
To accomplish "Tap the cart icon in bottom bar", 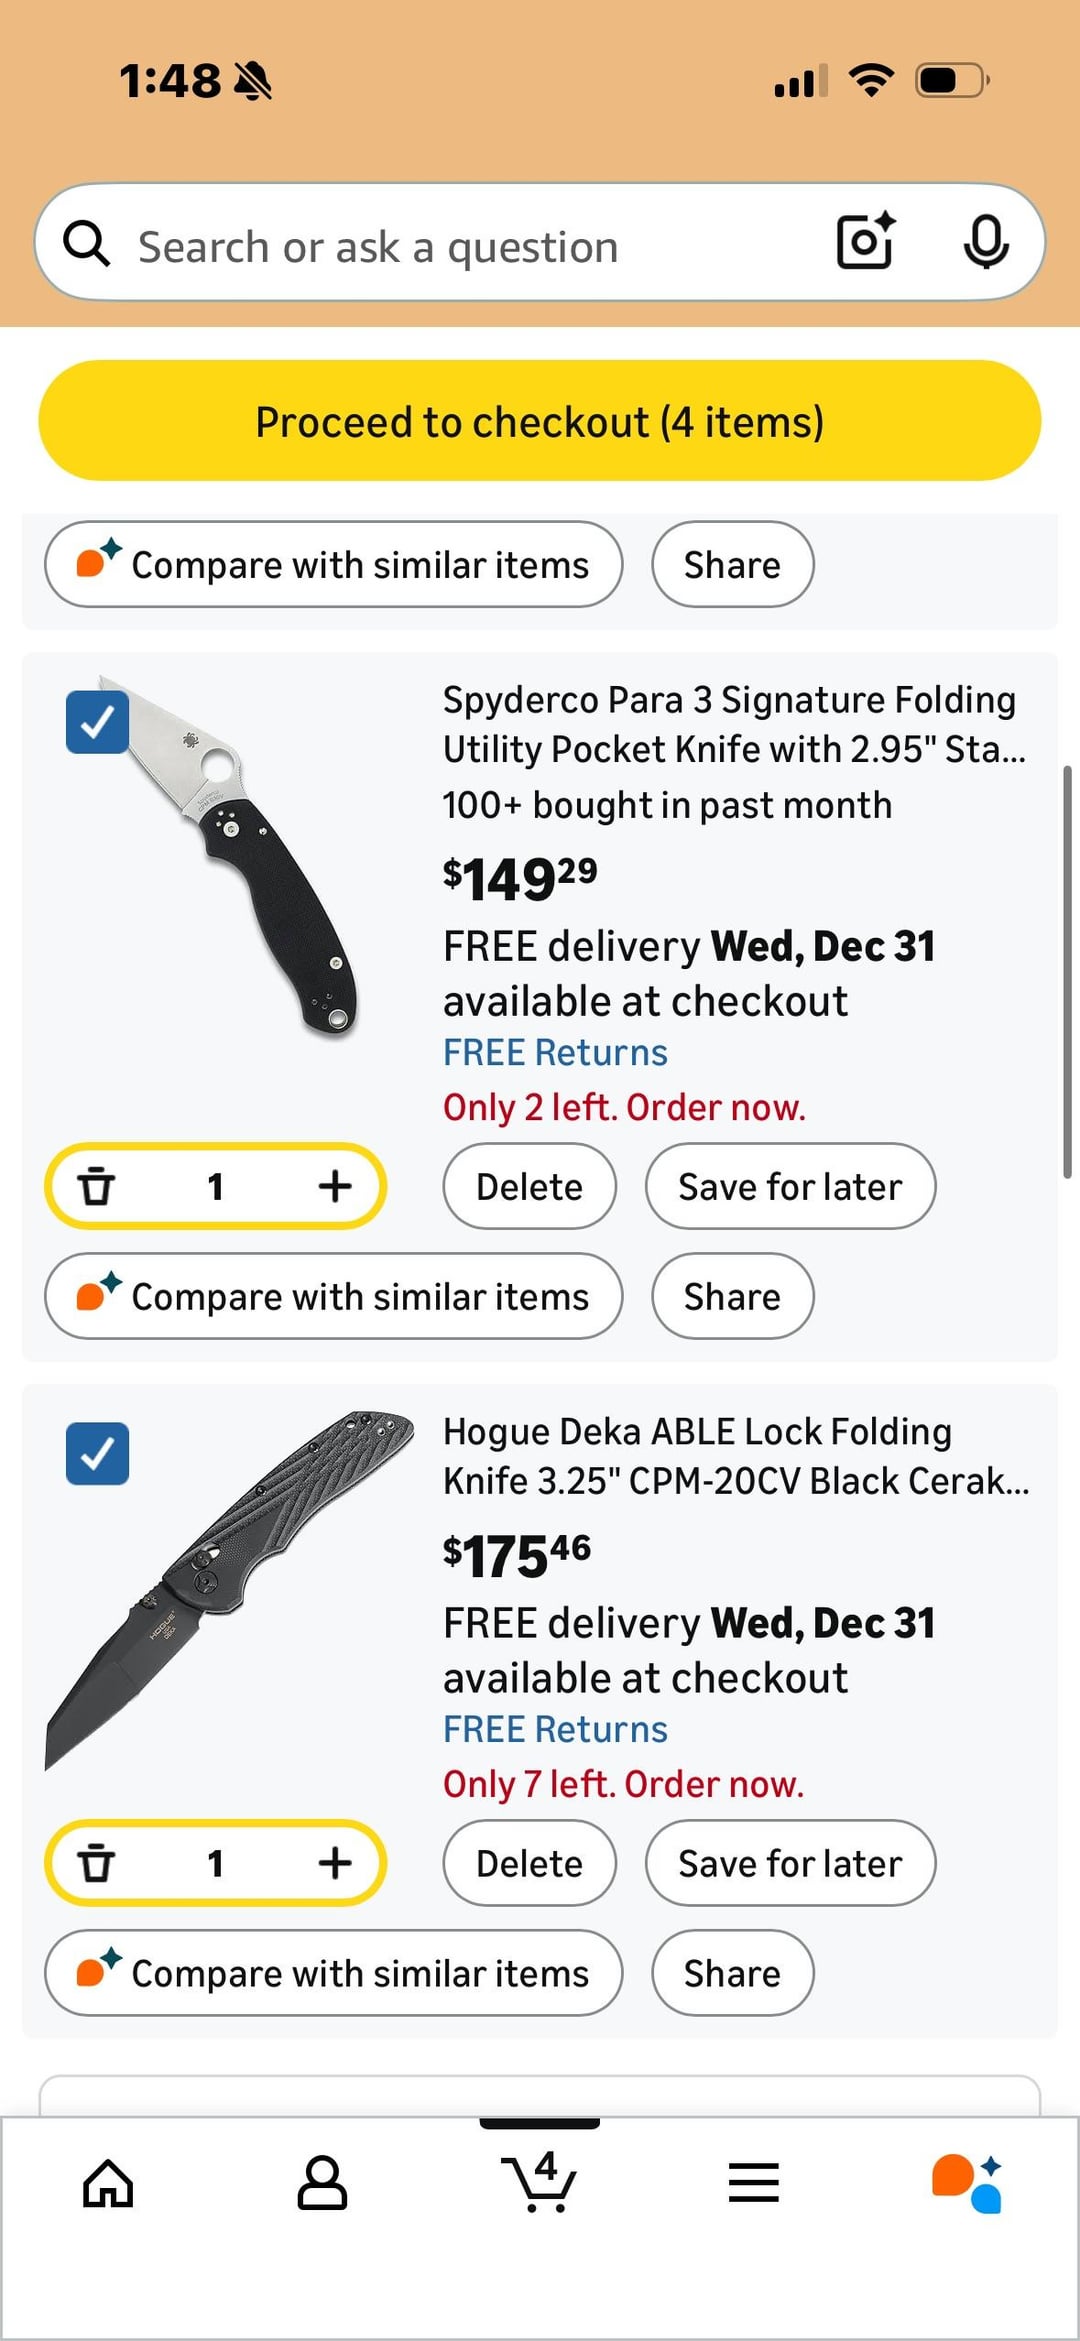I will click(539, 2182).
